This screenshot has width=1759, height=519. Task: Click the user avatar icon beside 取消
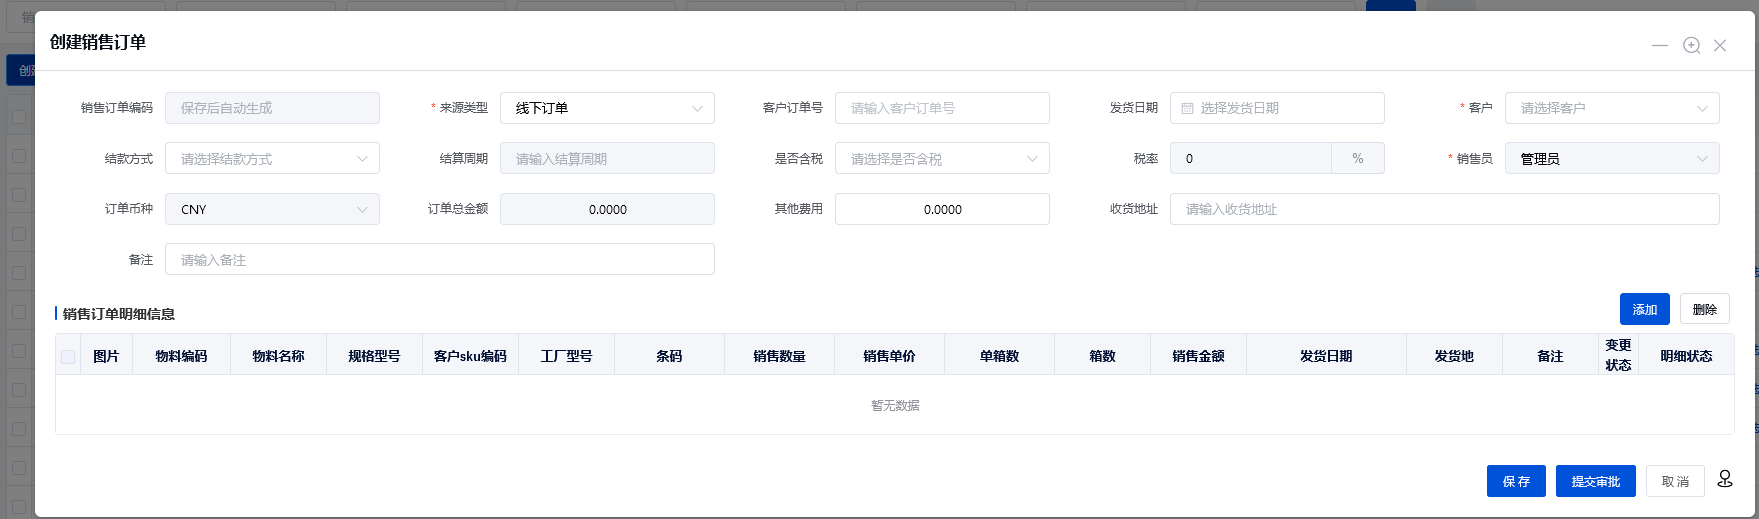tap(1725, 479)
